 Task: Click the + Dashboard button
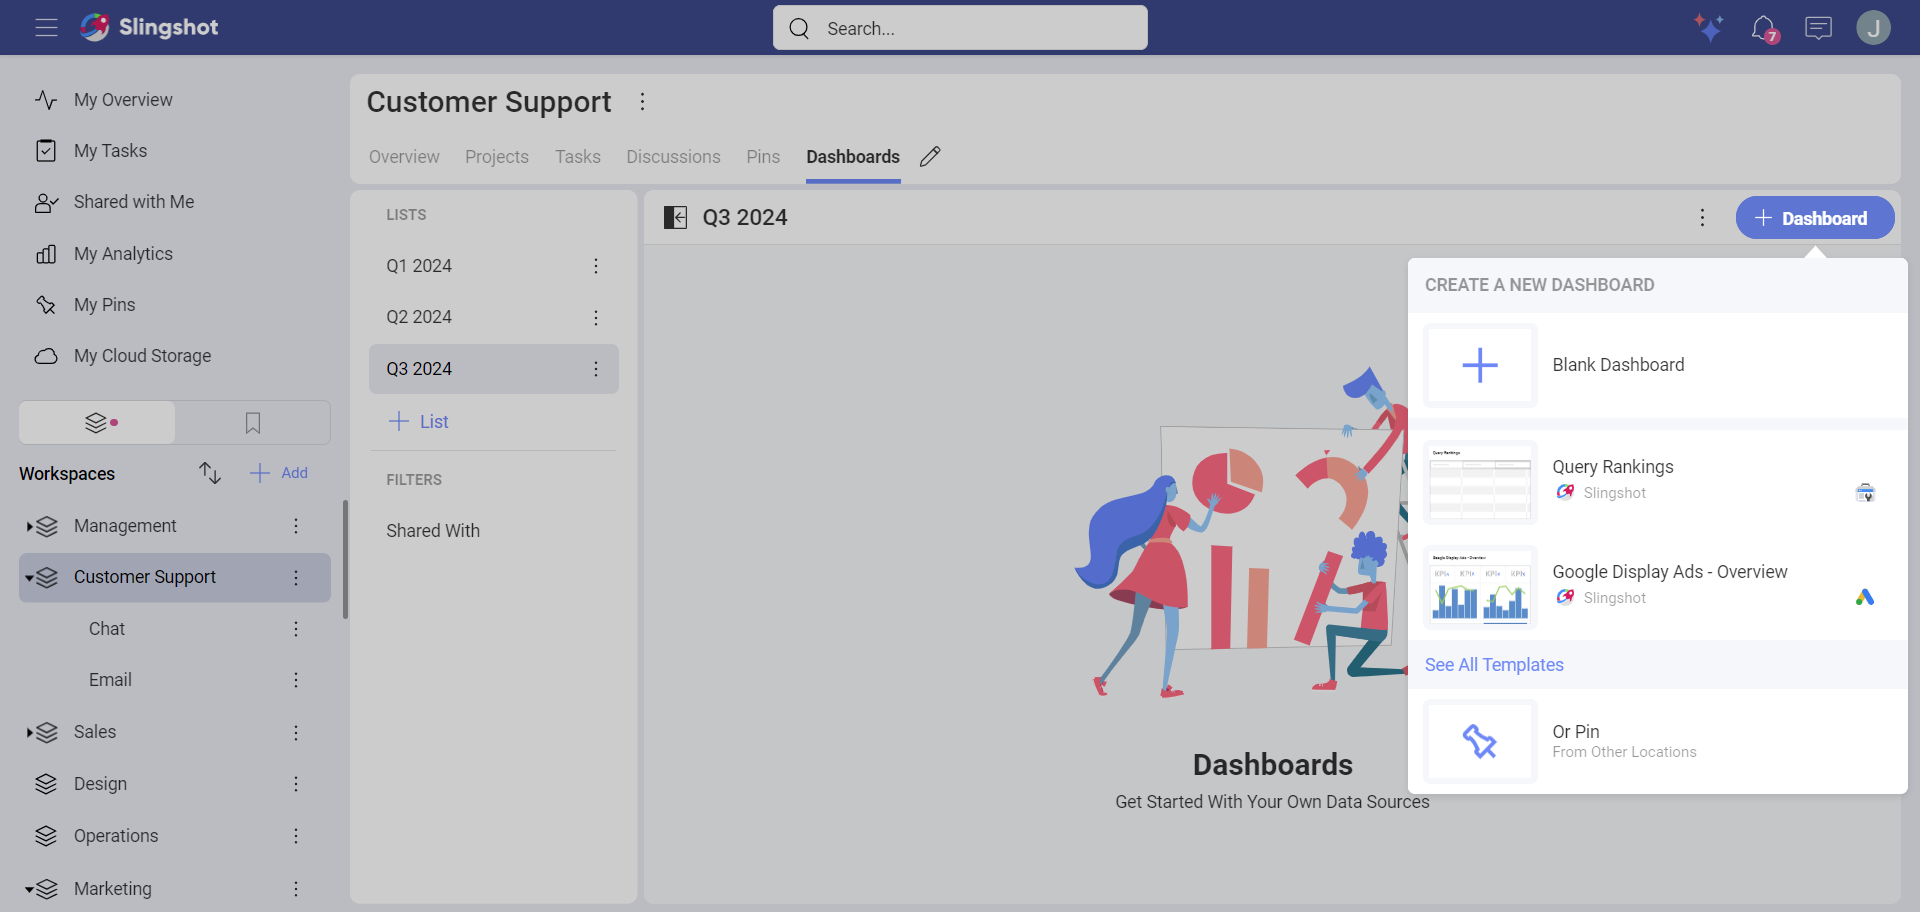click(1815, 218)
